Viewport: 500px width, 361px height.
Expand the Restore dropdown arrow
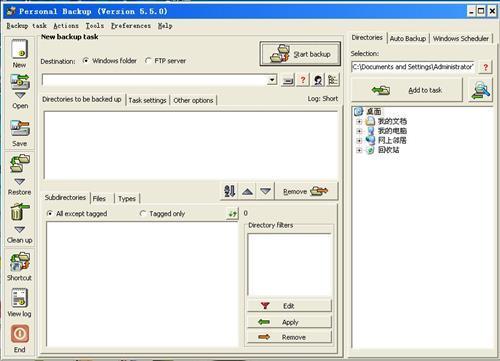point(20,182)
